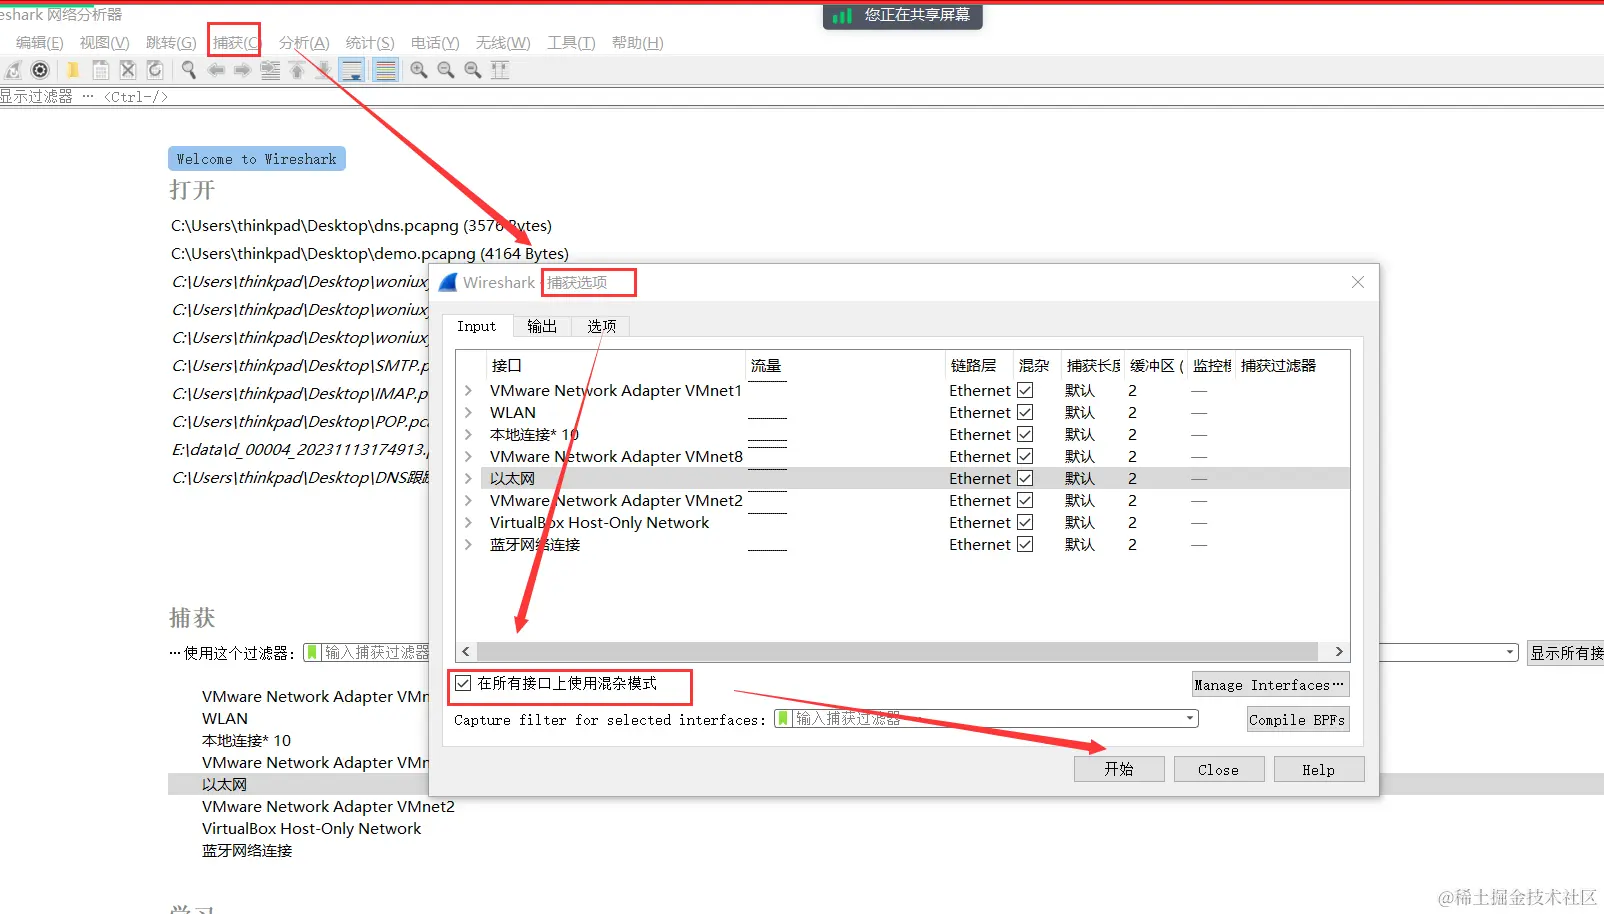The width and height of the screenshot is (1604, 914).
Task: Click the restart capture shark-fin icon
Action: tap(13, 70)
